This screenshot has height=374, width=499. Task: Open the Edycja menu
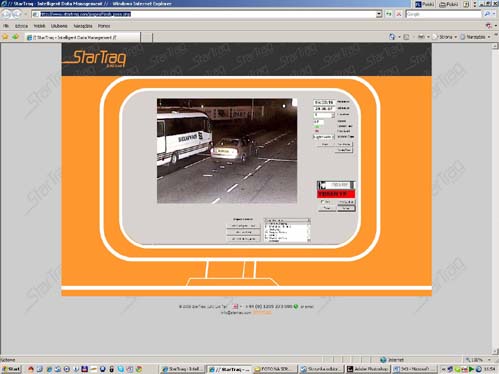(21, 26)
